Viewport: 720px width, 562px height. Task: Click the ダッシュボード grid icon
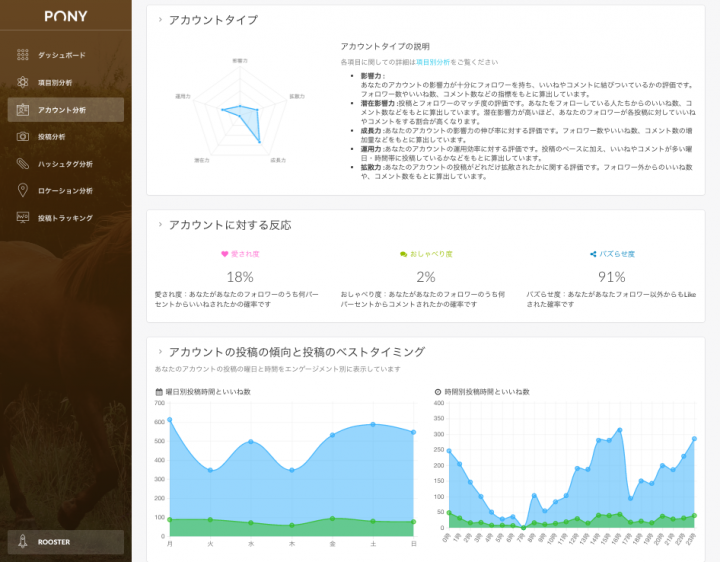pos(22,55)
